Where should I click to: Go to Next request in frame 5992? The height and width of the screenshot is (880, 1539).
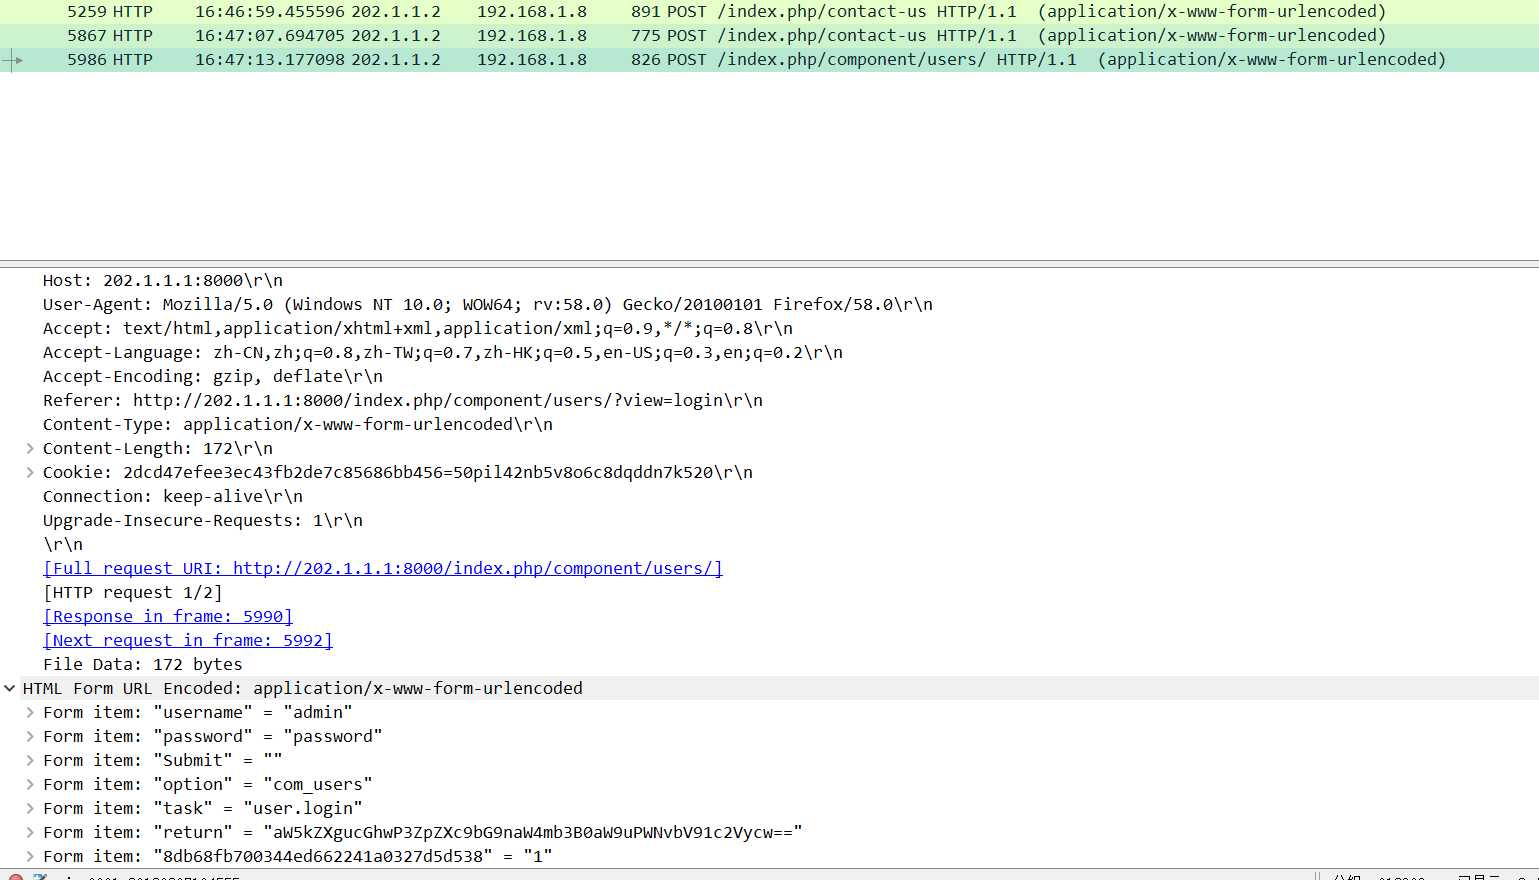188,640
